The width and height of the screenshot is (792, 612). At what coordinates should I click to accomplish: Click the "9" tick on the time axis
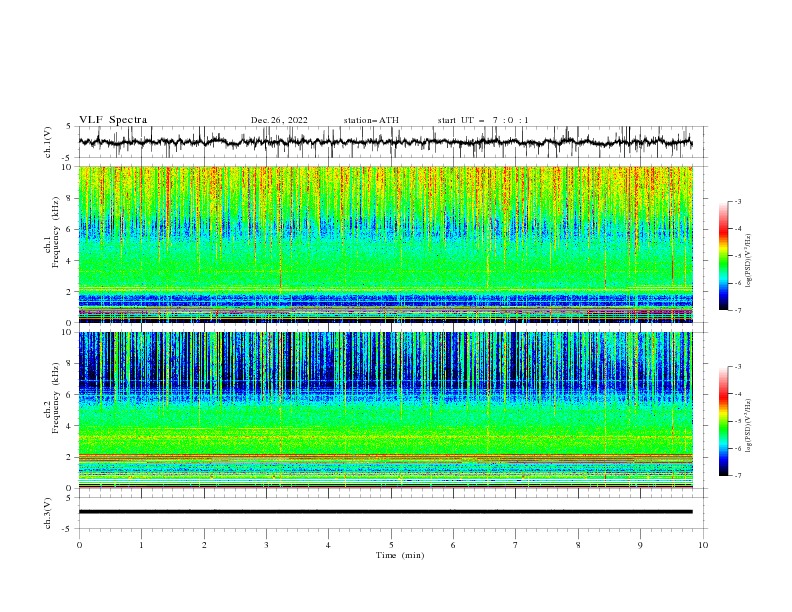tap(640, 545)
